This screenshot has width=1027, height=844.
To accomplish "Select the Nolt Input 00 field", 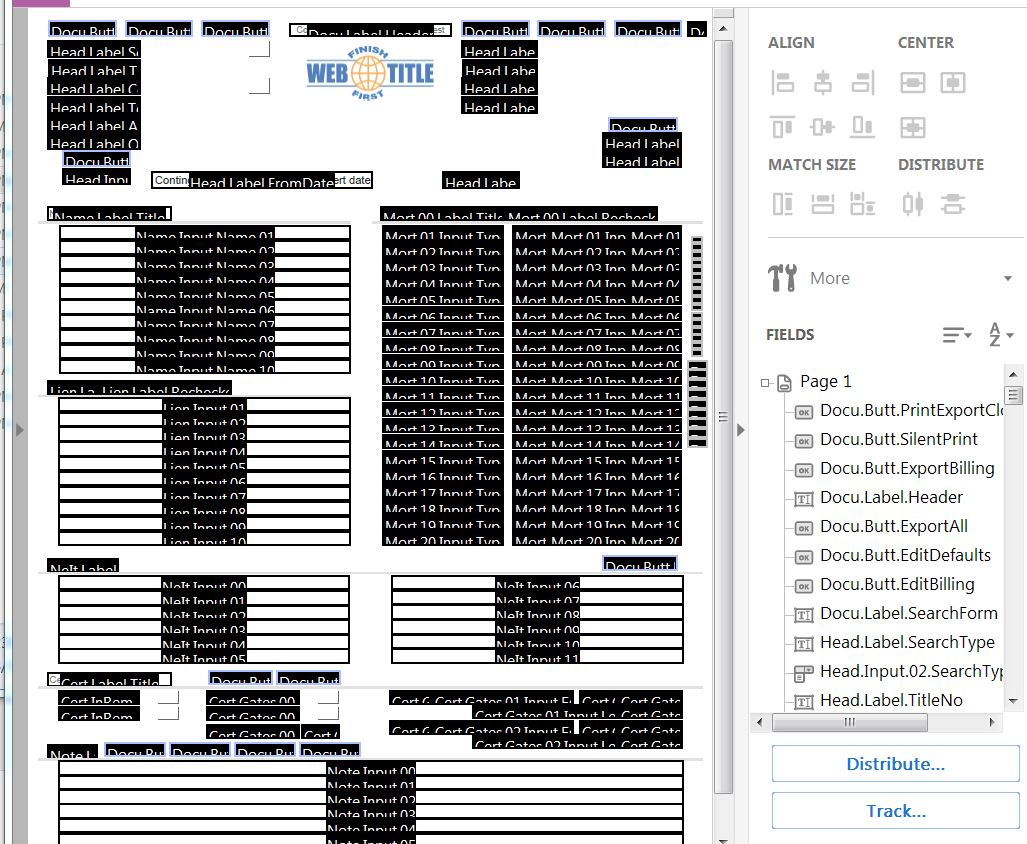I will click(x=204, y=583).
